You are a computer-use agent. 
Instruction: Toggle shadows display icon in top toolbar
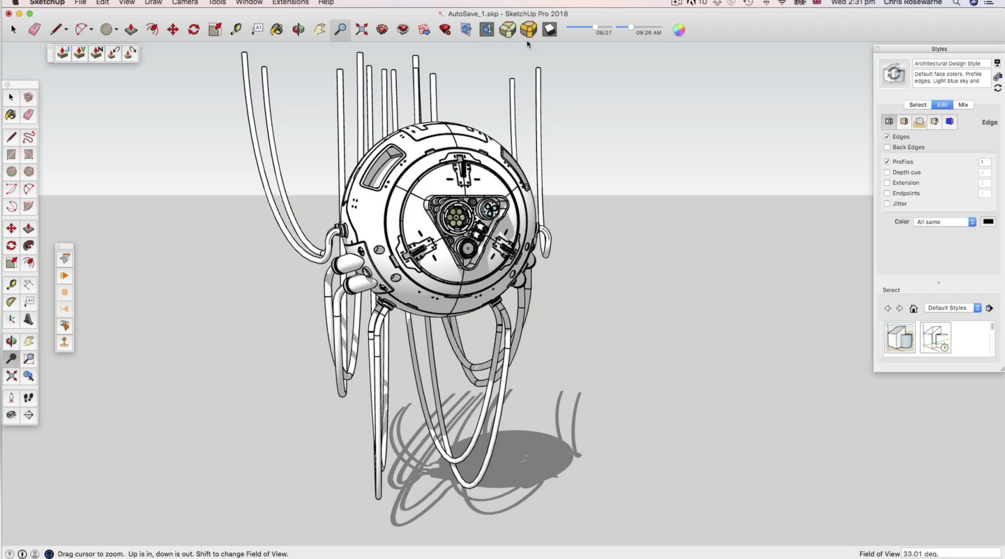click(x=549, y=29)
